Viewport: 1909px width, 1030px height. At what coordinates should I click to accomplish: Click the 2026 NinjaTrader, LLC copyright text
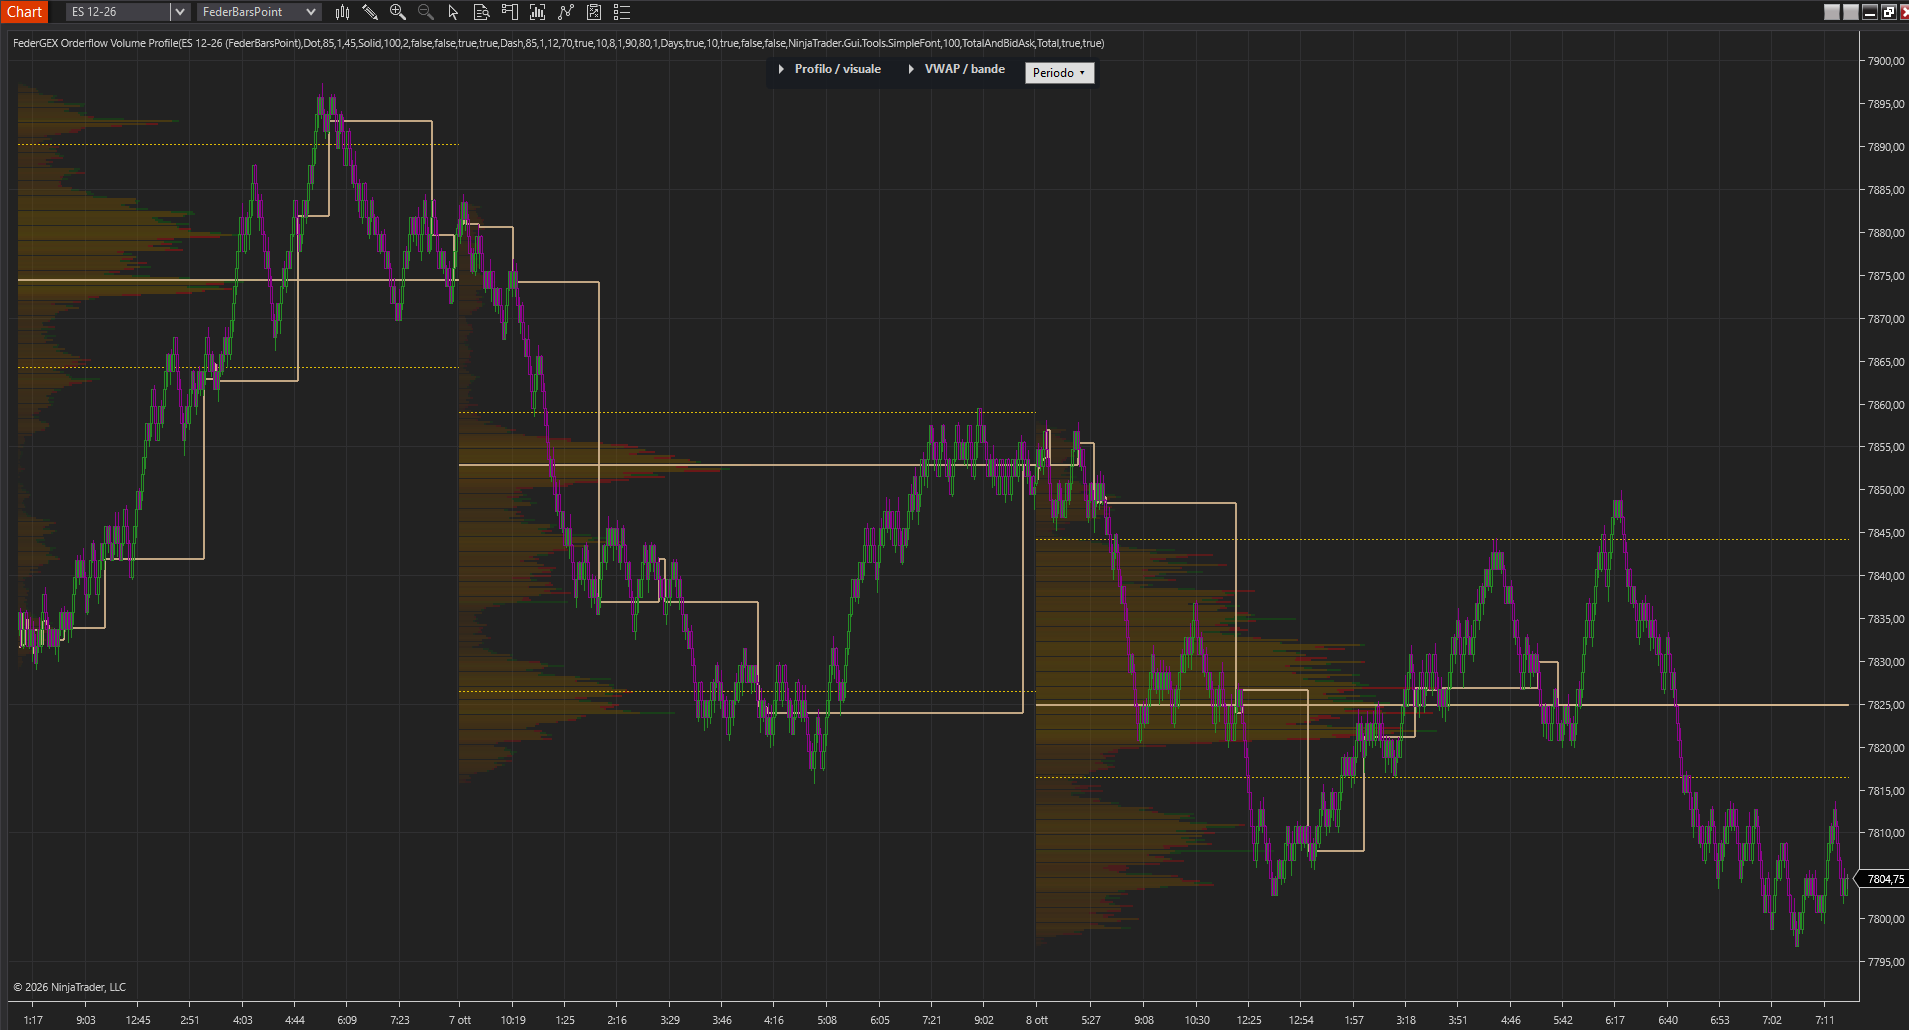tap(69, 987)
